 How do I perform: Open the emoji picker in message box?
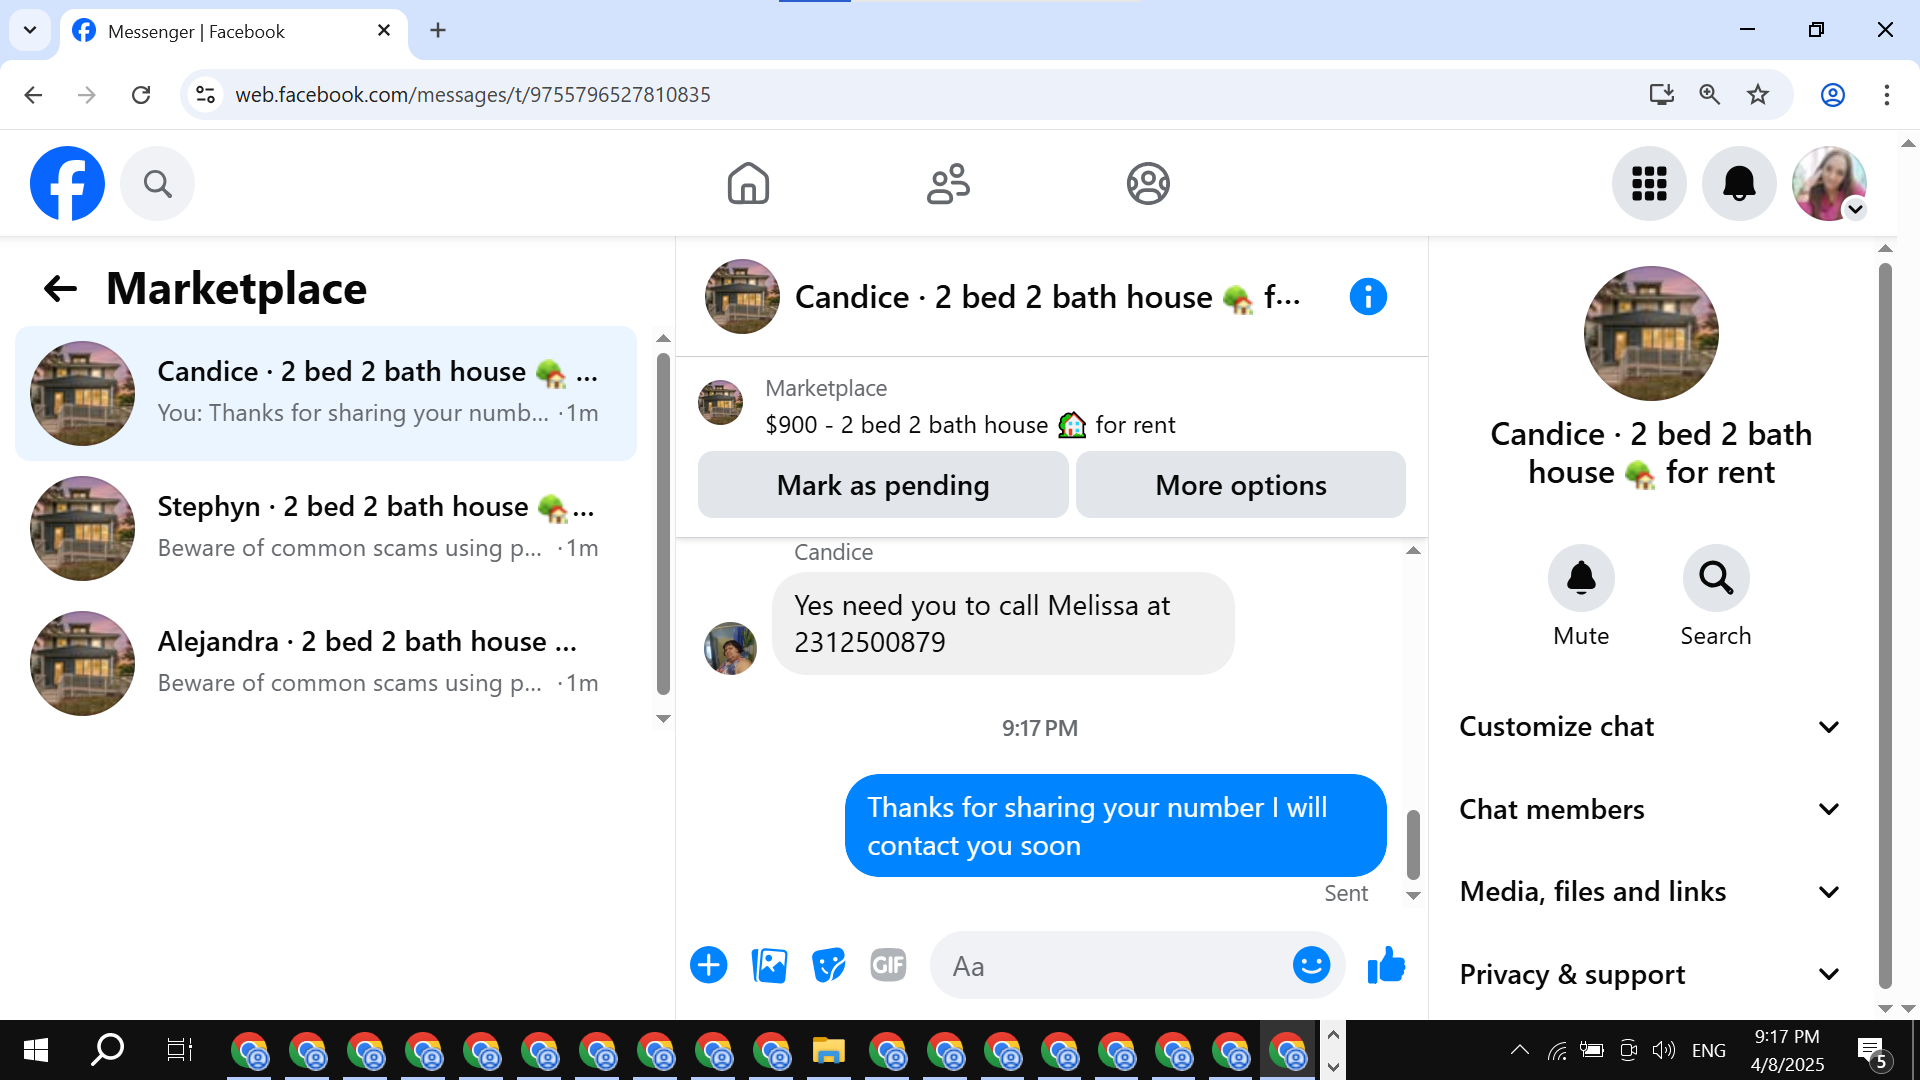coord(1311,966)
